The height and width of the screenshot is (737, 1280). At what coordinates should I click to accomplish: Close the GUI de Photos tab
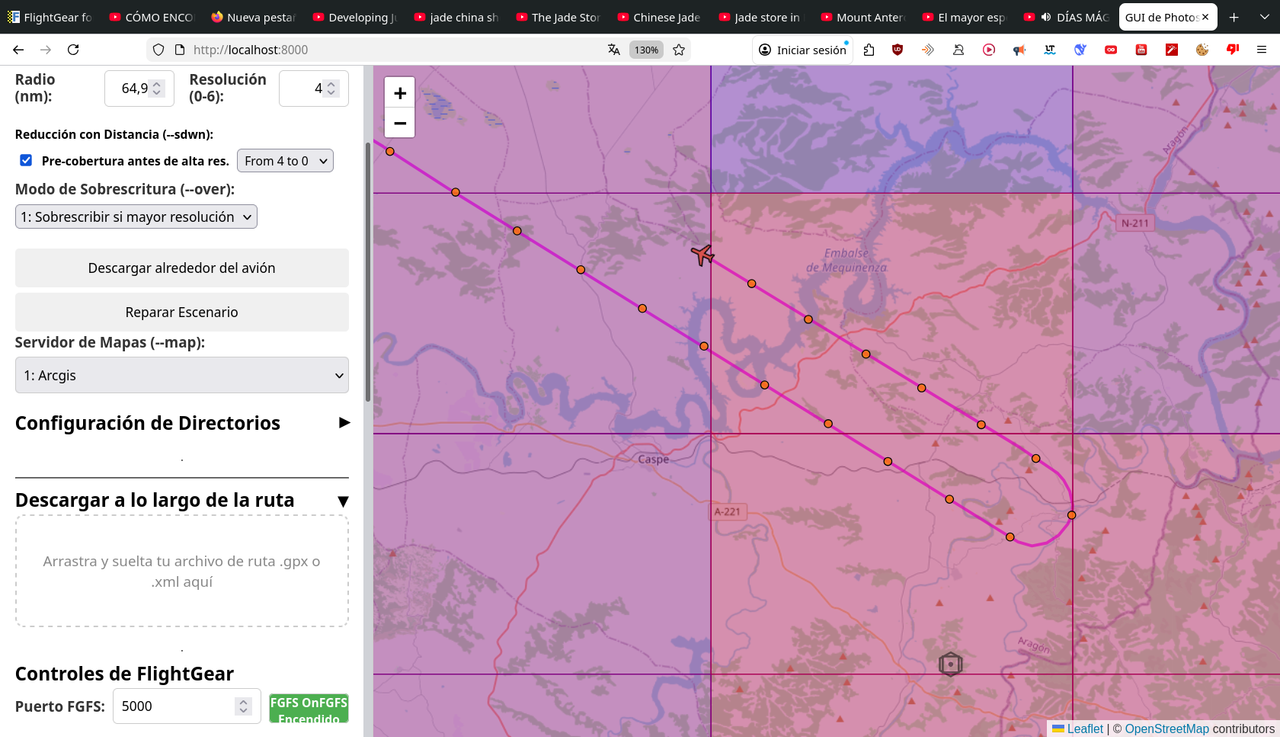coord(1205,17)
